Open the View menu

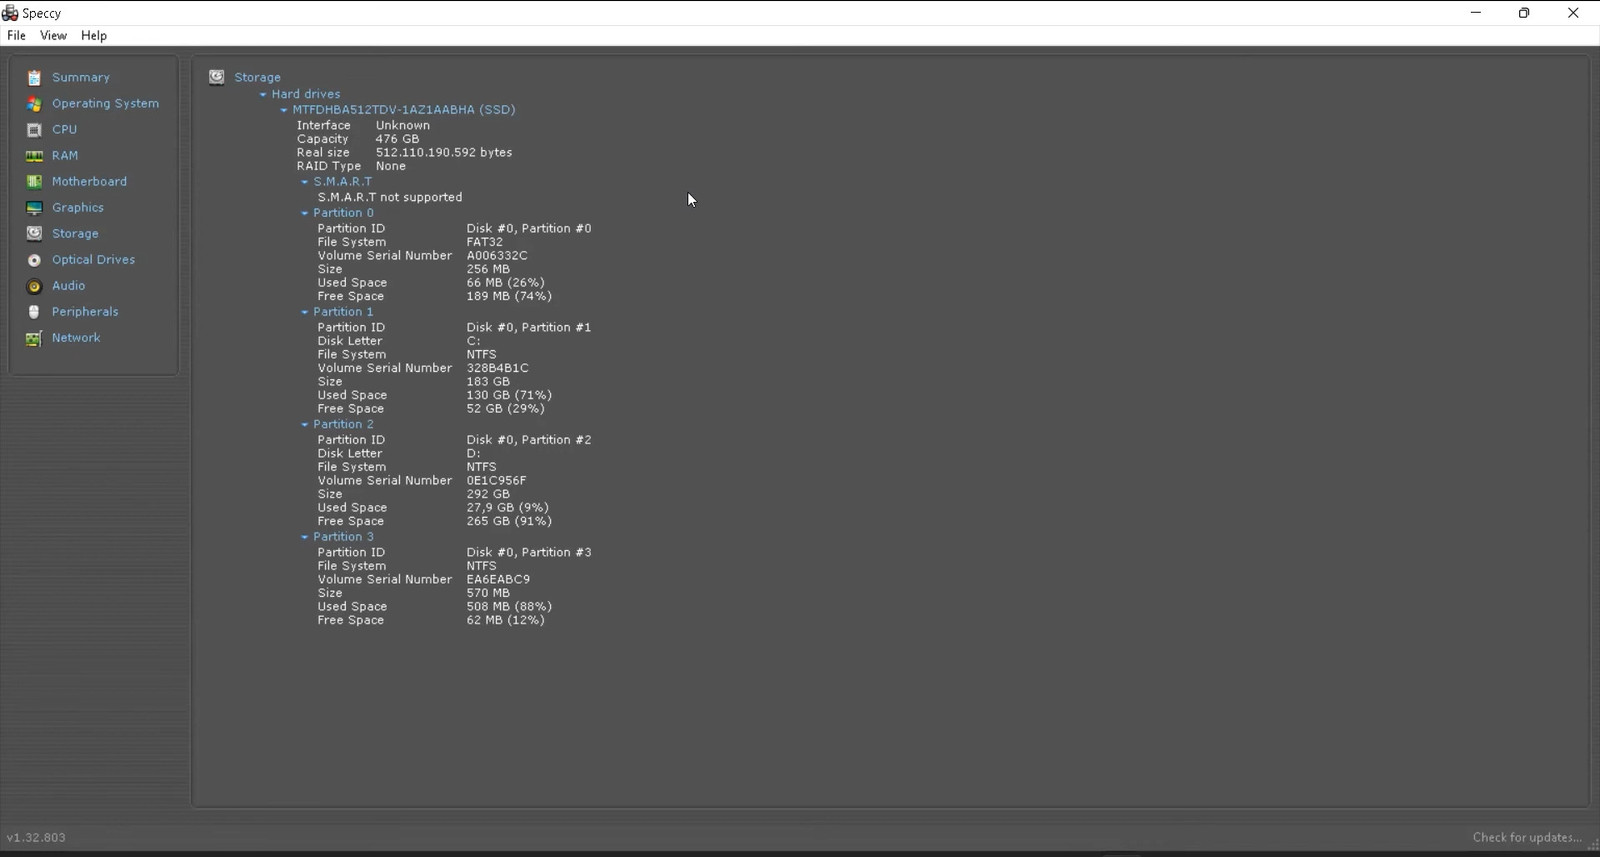[x=53, y=36]
